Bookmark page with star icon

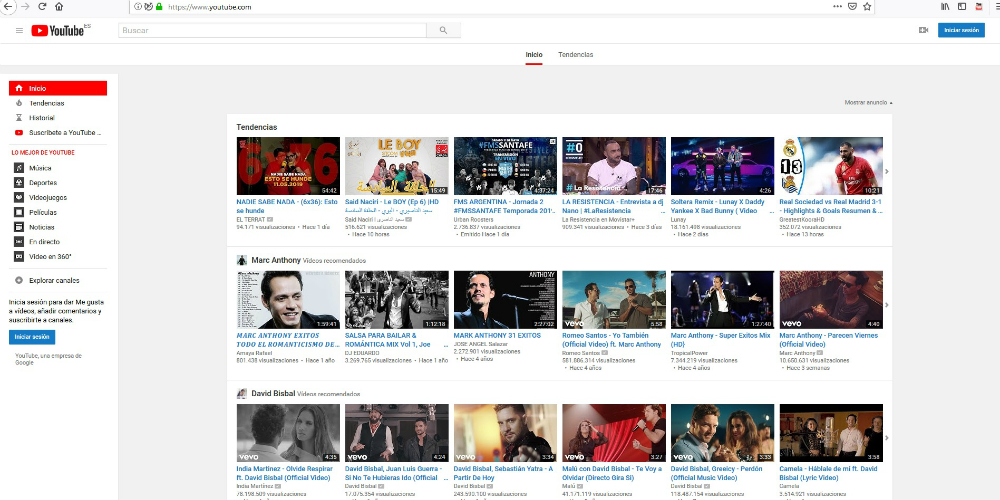[x=867, y=6]
